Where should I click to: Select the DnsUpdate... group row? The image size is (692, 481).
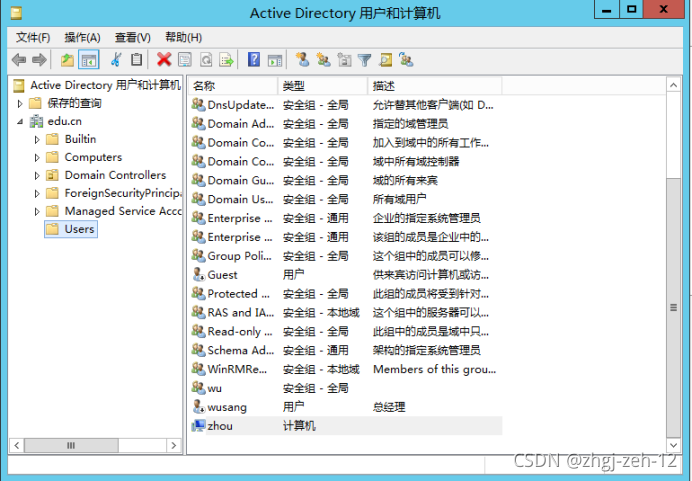(346, 105)
